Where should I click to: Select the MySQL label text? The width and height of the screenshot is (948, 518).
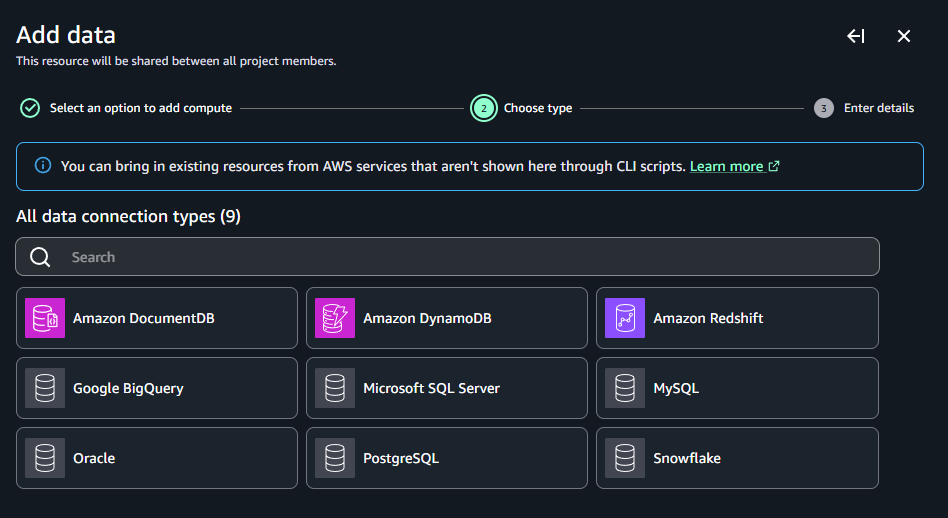click(x=676, y=388)
